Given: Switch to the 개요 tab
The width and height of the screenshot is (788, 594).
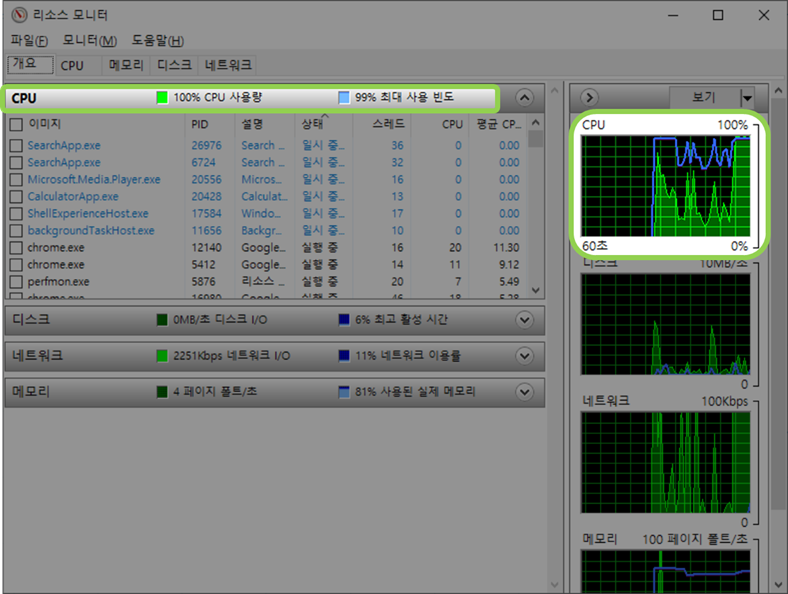Looking at the screenshot, I should pos(30,64).
